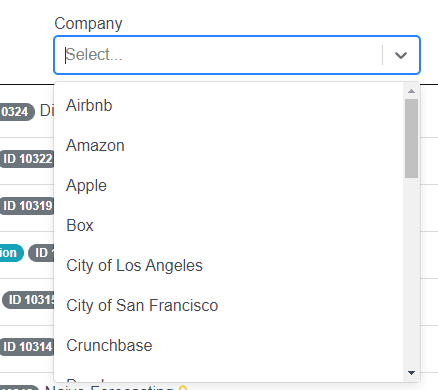The height and width of the screenshot is (390, 438).
Task: Click the dropdown scrollbar thumb
Action: pyautogui.click(x=411, y=138)
